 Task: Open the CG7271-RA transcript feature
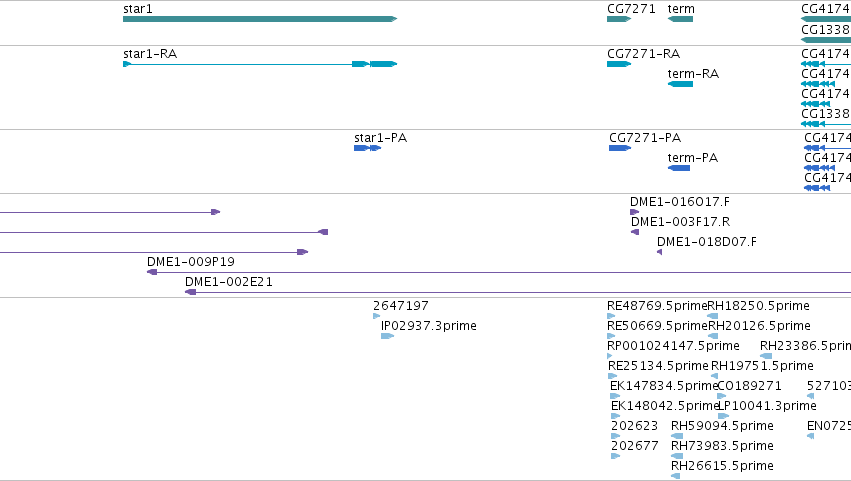point(619,64)
